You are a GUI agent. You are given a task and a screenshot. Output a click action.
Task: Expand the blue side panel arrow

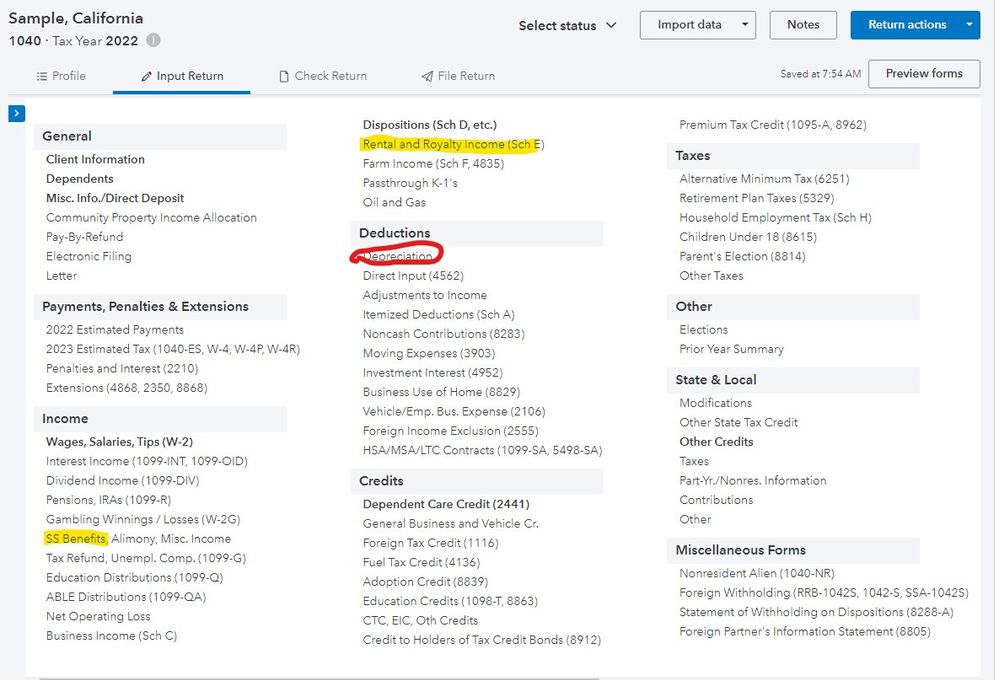click(x=16, y=114)
